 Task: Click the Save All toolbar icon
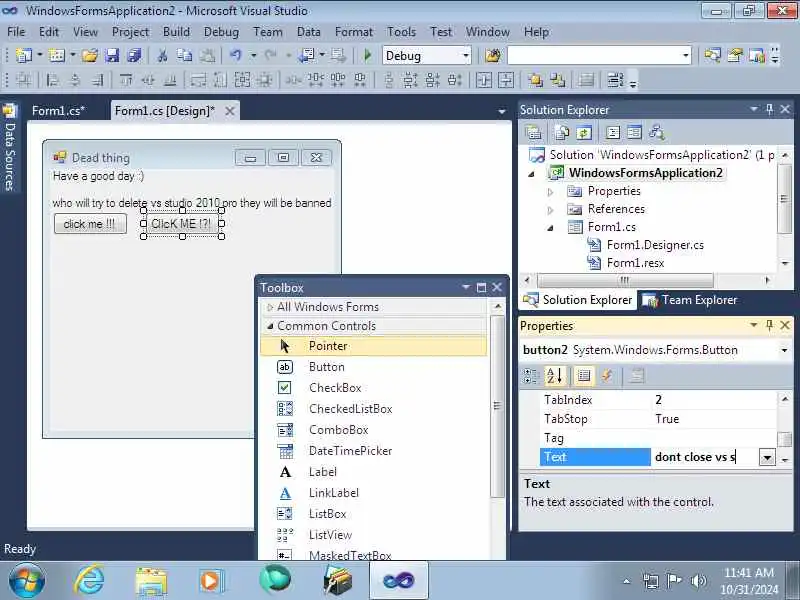click(x=134, y=55)
